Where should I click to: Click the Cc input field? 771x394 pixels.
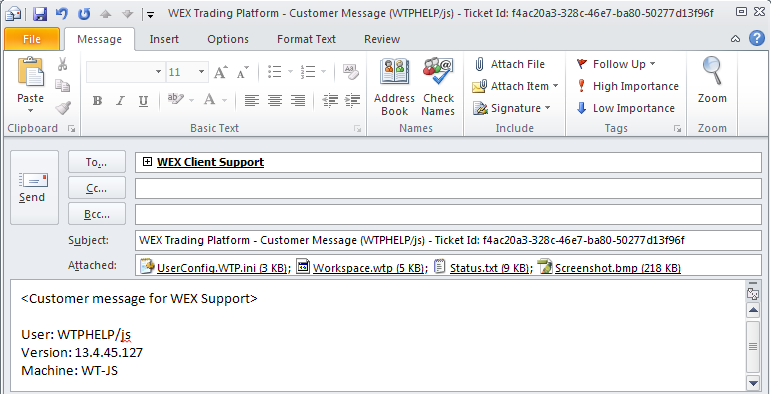tap(448, 188)
